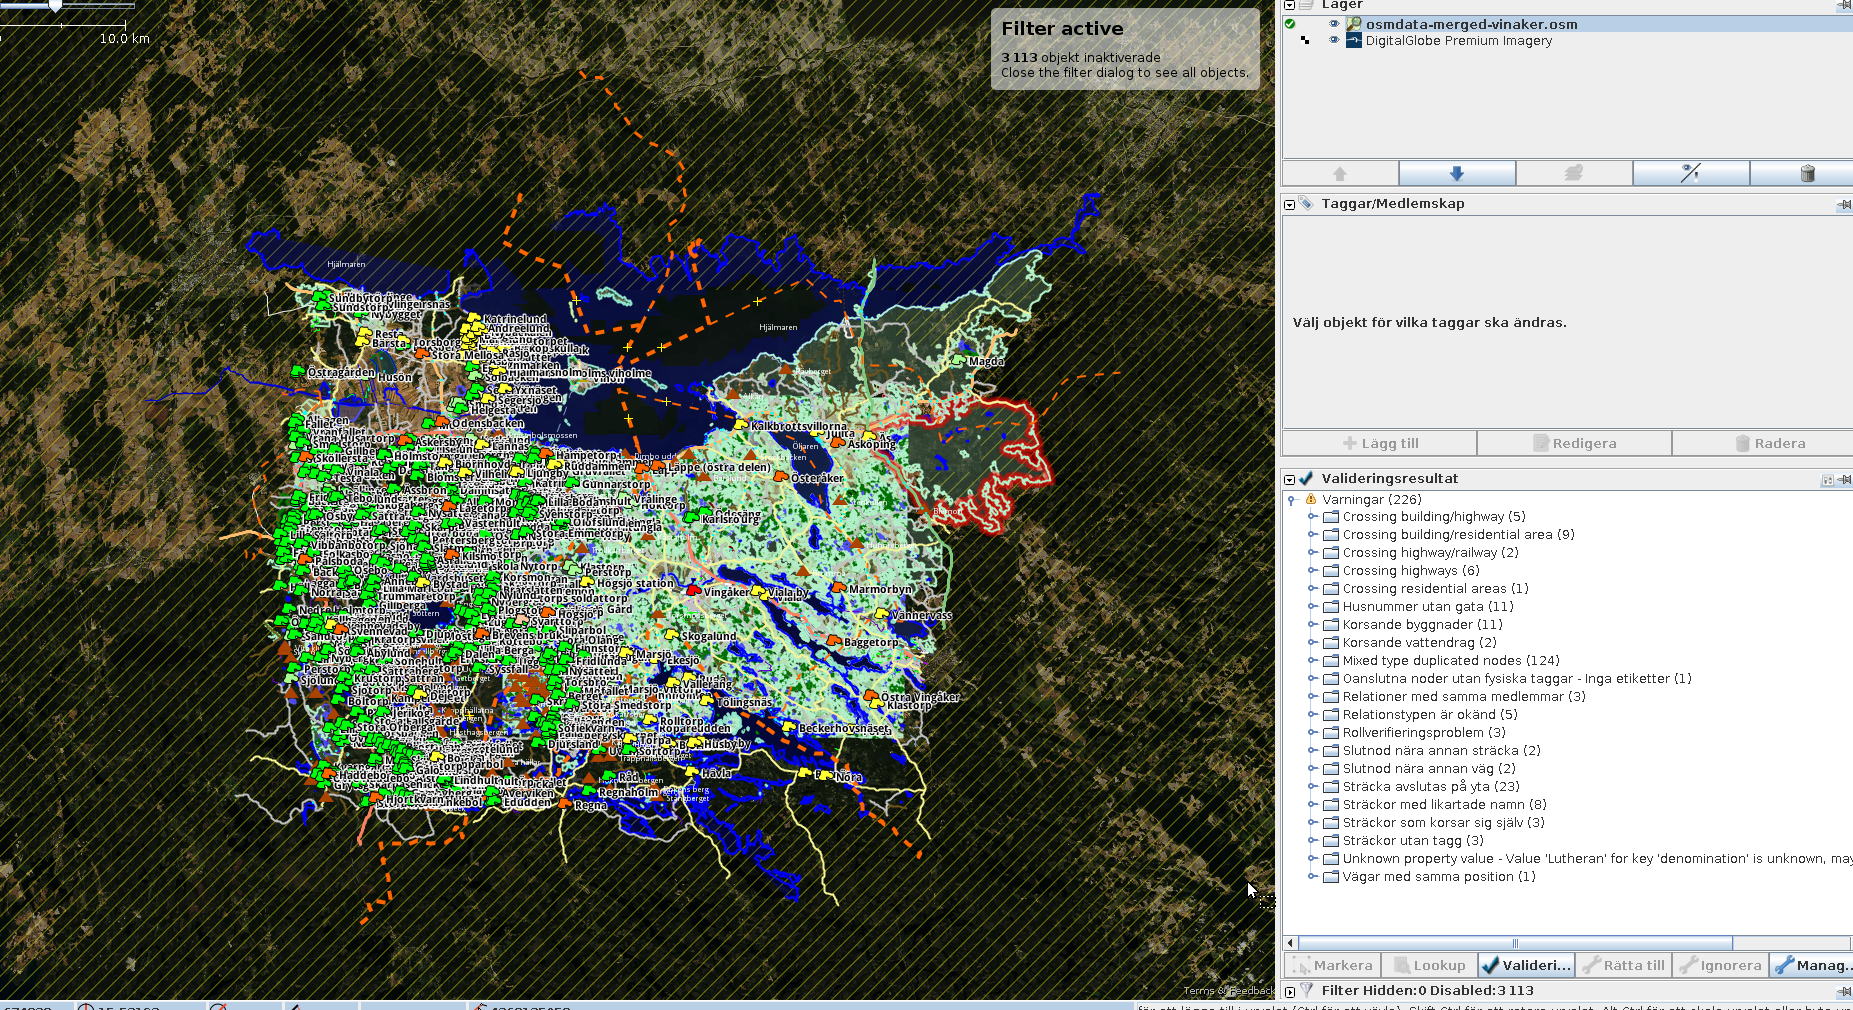The image size is (1853, 1010).
Task: Expand Mixed type duplicated nodes folder
Action: click(x=1312, y=661)
